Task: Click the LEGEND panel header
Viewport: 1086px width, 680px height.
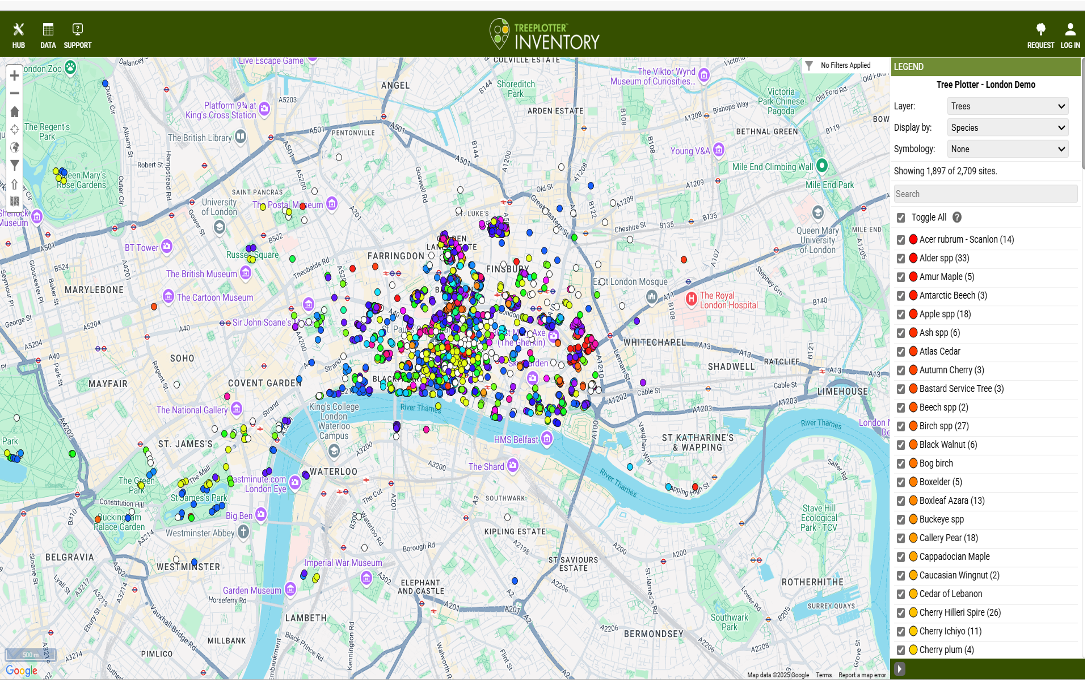Action: coord(986,66)
